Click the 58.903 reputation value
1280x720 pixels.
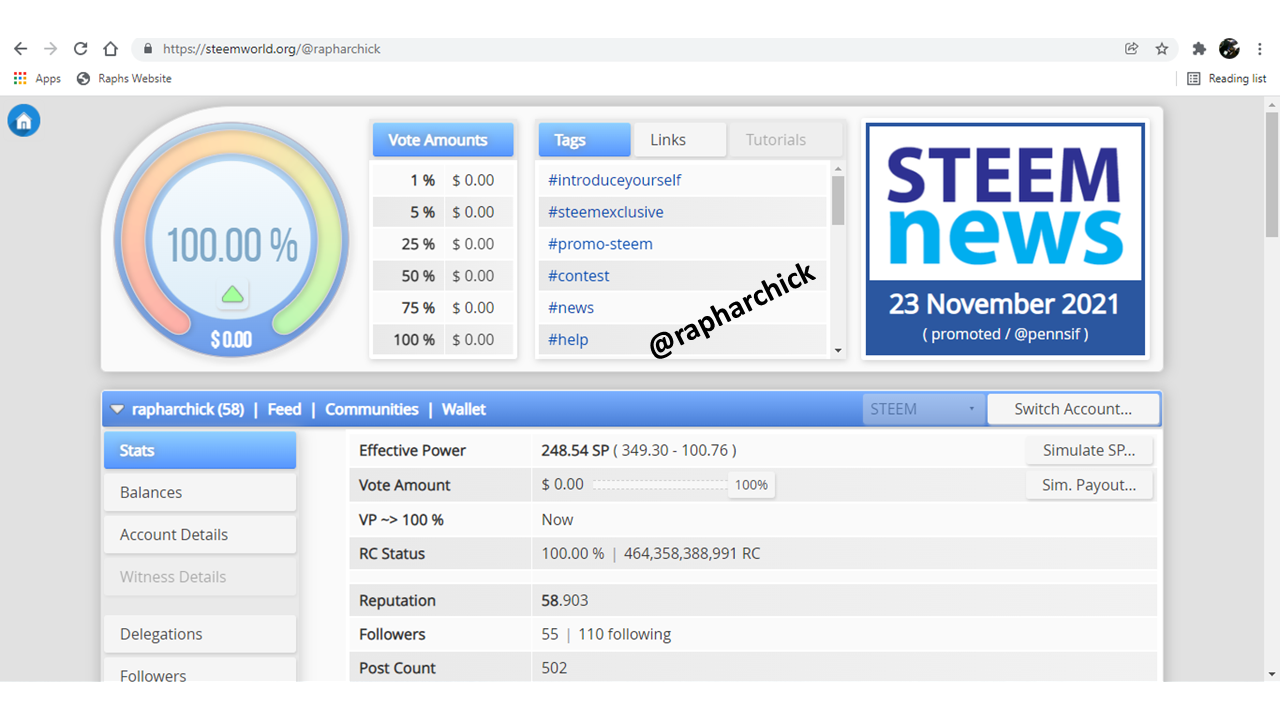[x=565, y=600]
